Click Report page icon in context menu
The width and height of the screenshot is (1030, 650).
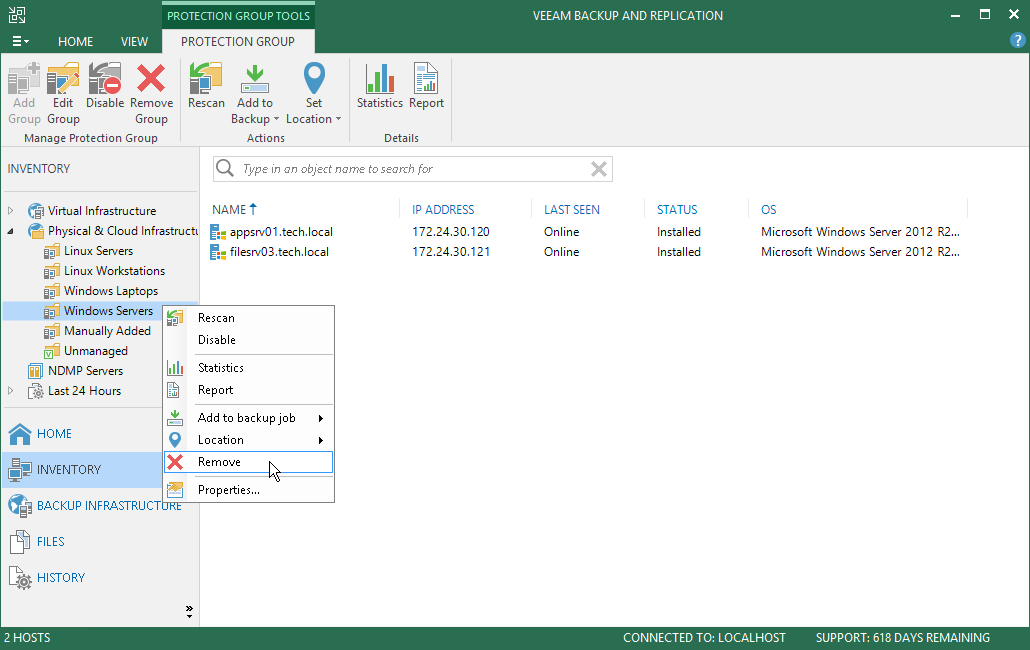(173, 390)
